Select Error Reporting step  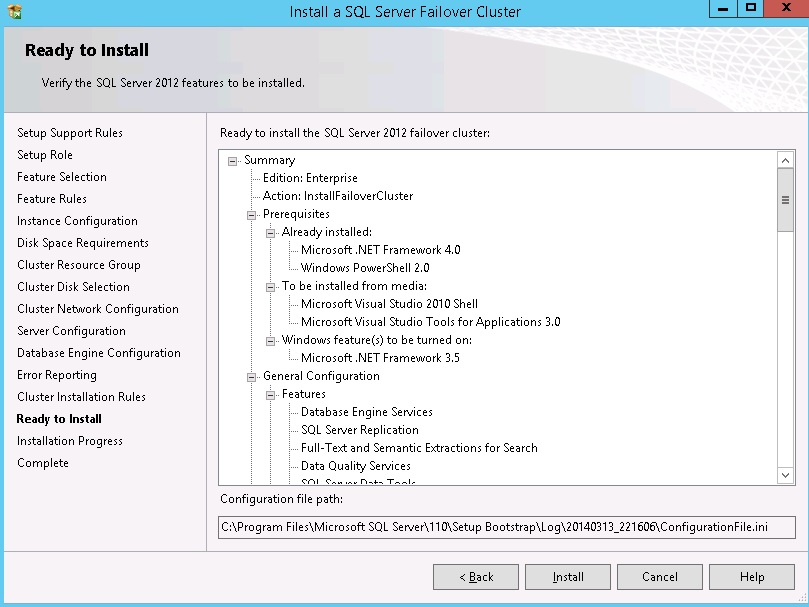click(x=57, y=375)
